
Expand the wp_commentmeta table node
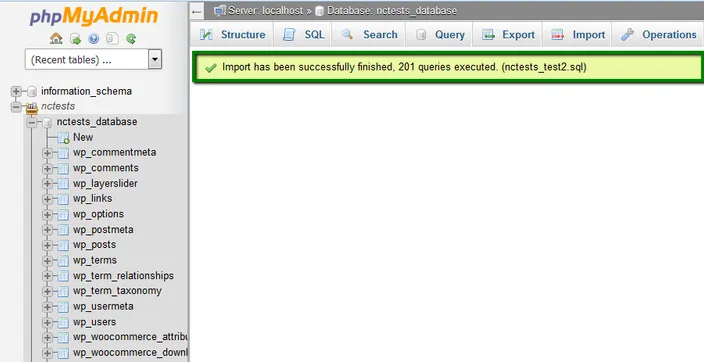click(x=47, y=153)
